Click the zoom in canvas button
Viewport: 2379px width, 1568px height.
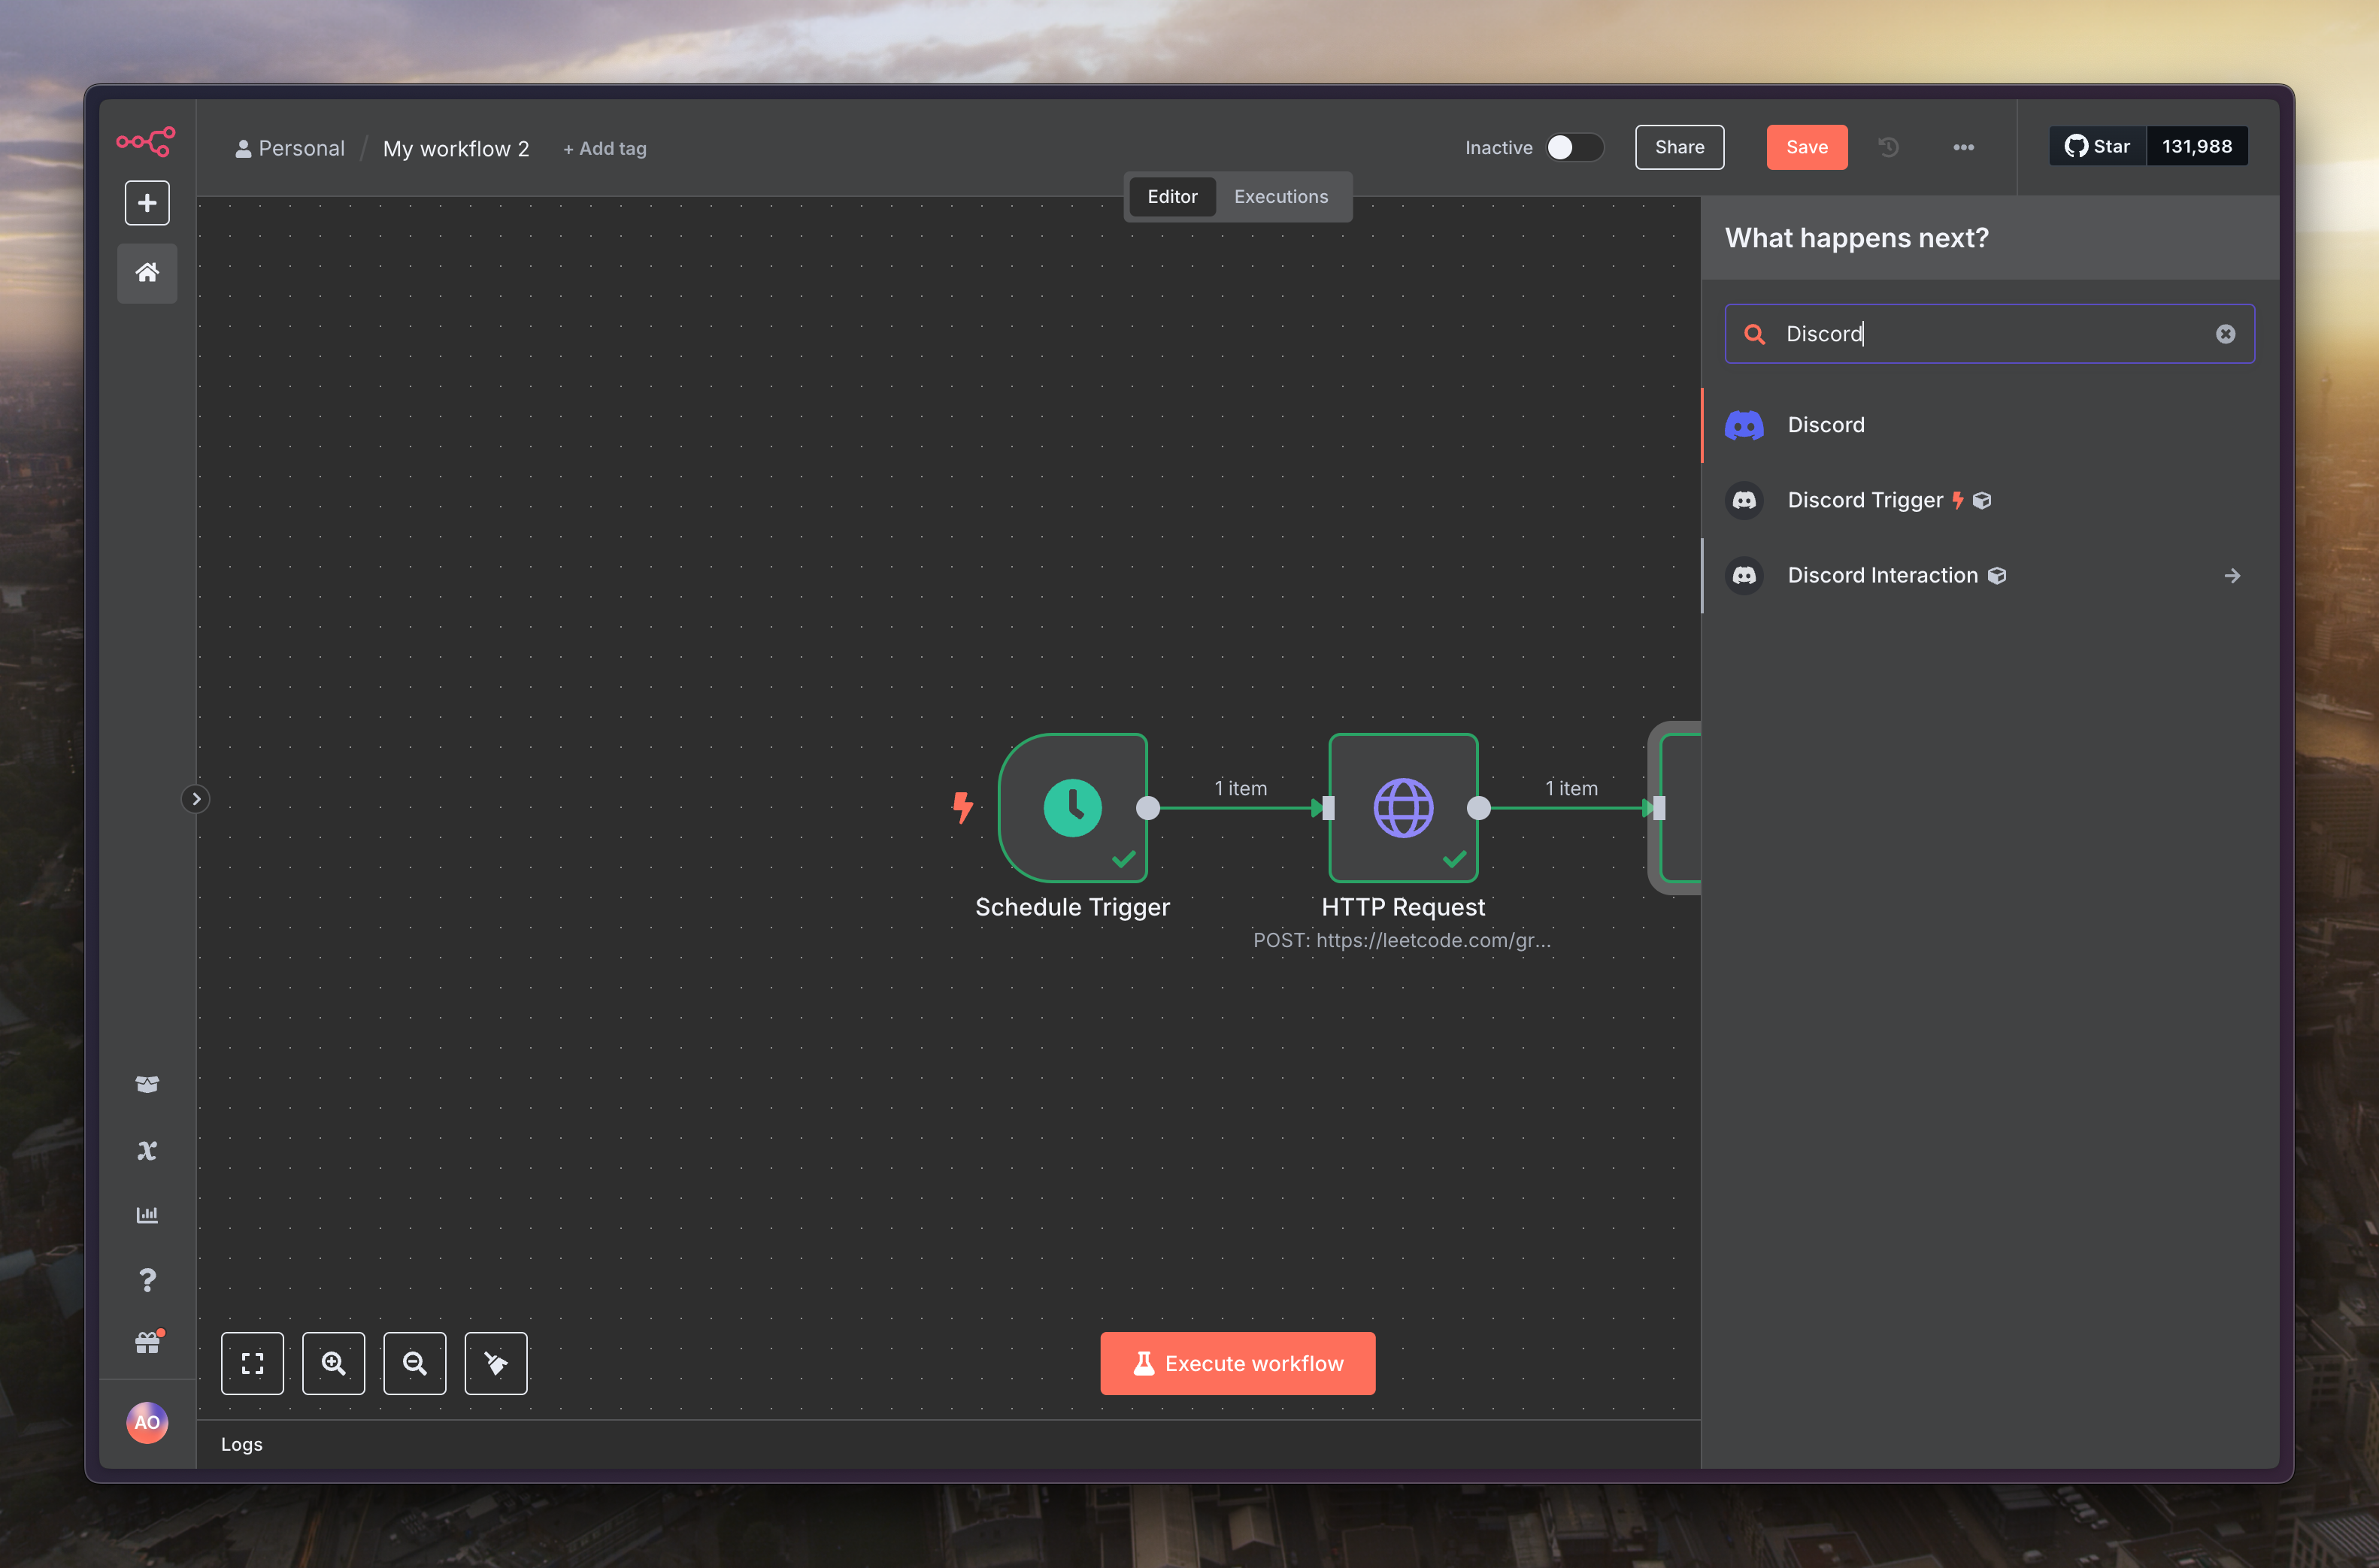(333, 1363)
